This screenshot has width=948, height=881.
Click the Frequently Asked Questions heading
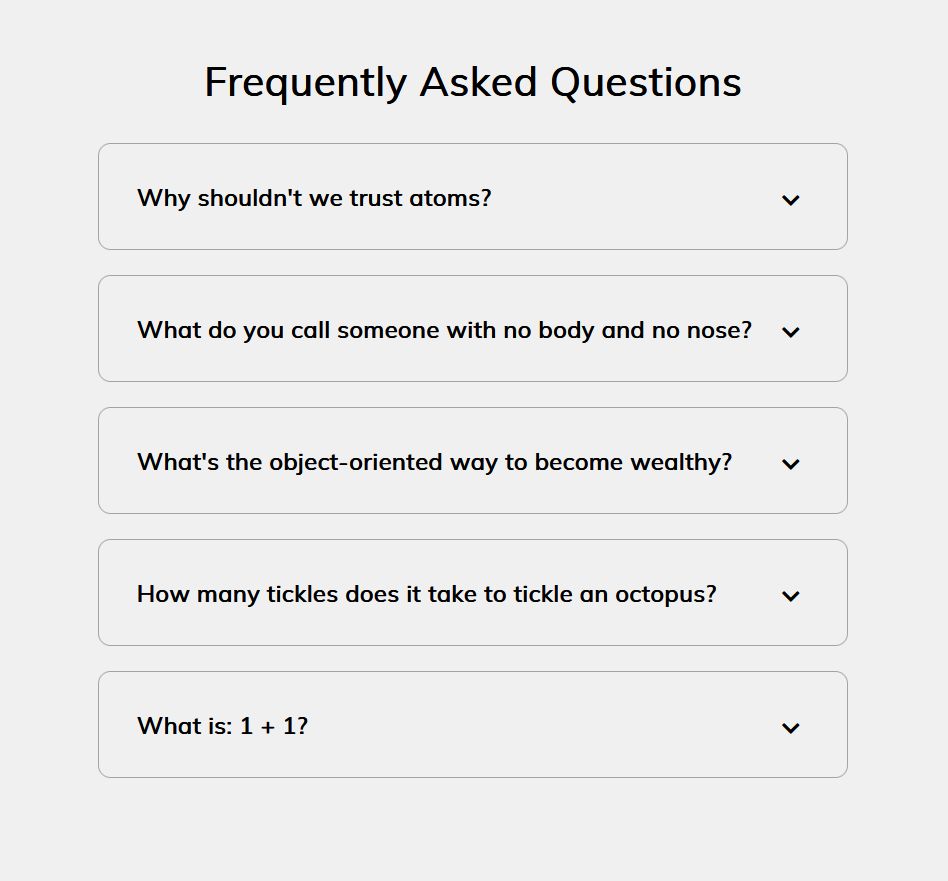point(472,82)
